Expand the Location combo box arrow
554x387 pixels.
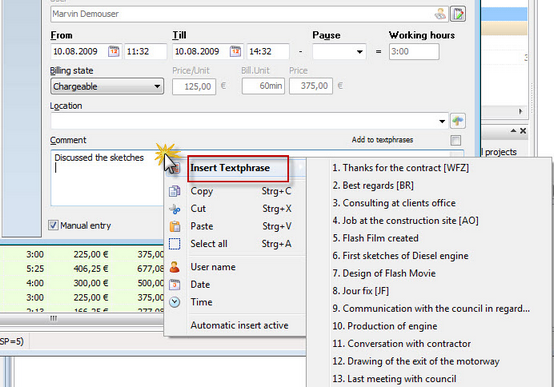tap(442, 121)
